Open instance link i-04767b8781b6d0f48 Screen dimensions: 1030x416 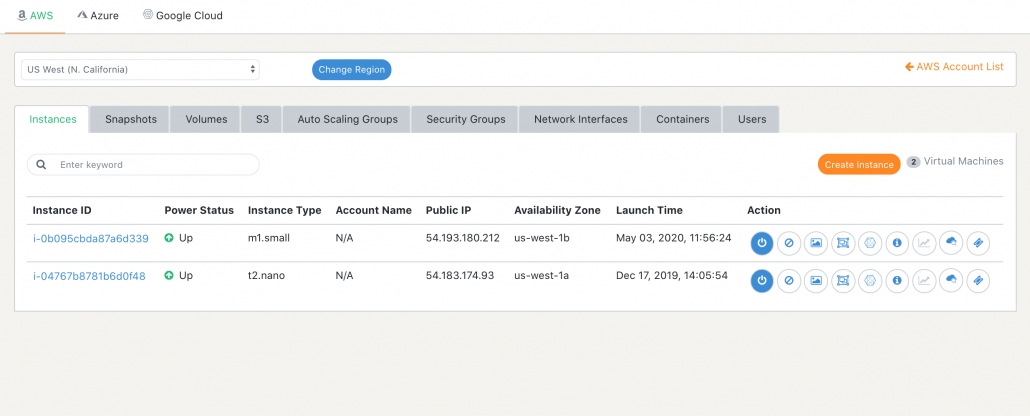pos(89,275)
